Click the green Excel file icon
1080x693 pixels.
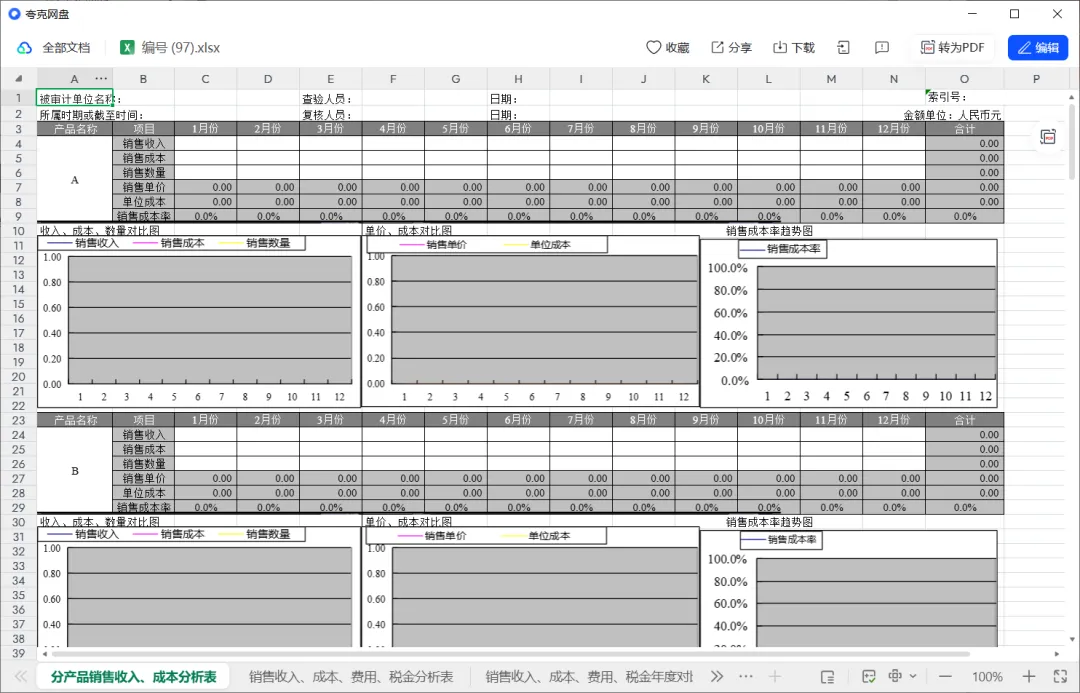tap(127, 48)
